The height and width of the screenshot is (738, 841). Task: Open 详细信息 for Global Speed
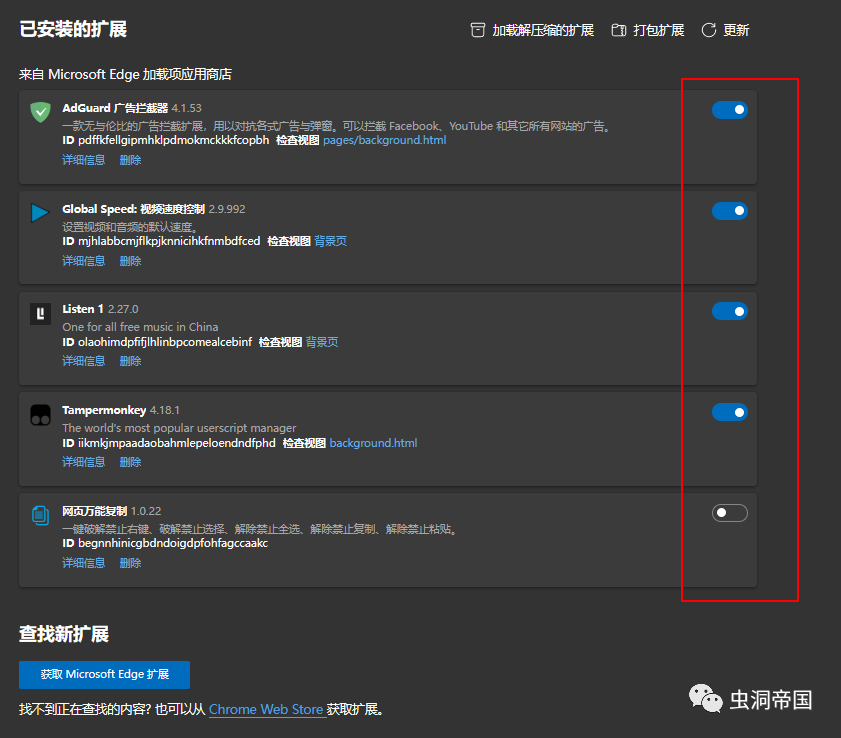[x=83, y=261]
